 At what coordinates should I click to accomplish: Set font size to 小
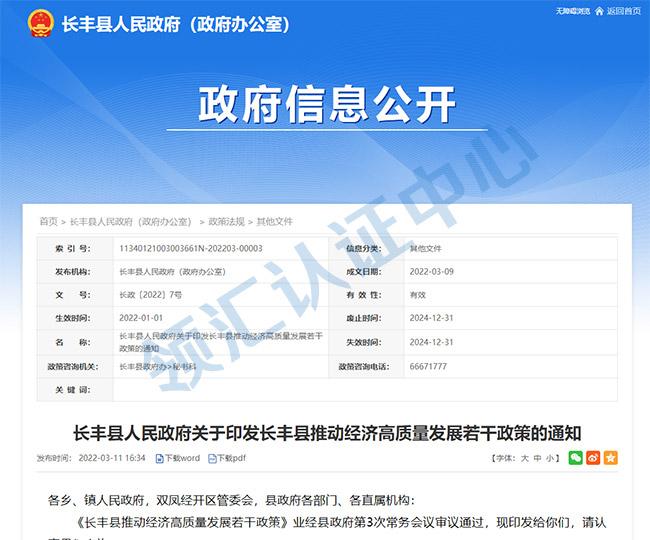pos(550,458)
